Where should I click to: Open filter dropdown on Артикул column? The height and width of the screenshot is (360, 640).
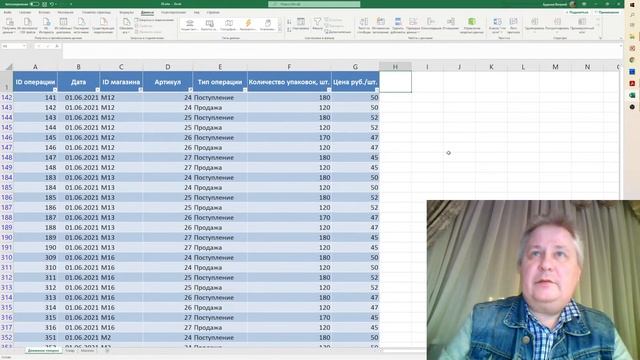pyautogui.click(x=190, y=89)
